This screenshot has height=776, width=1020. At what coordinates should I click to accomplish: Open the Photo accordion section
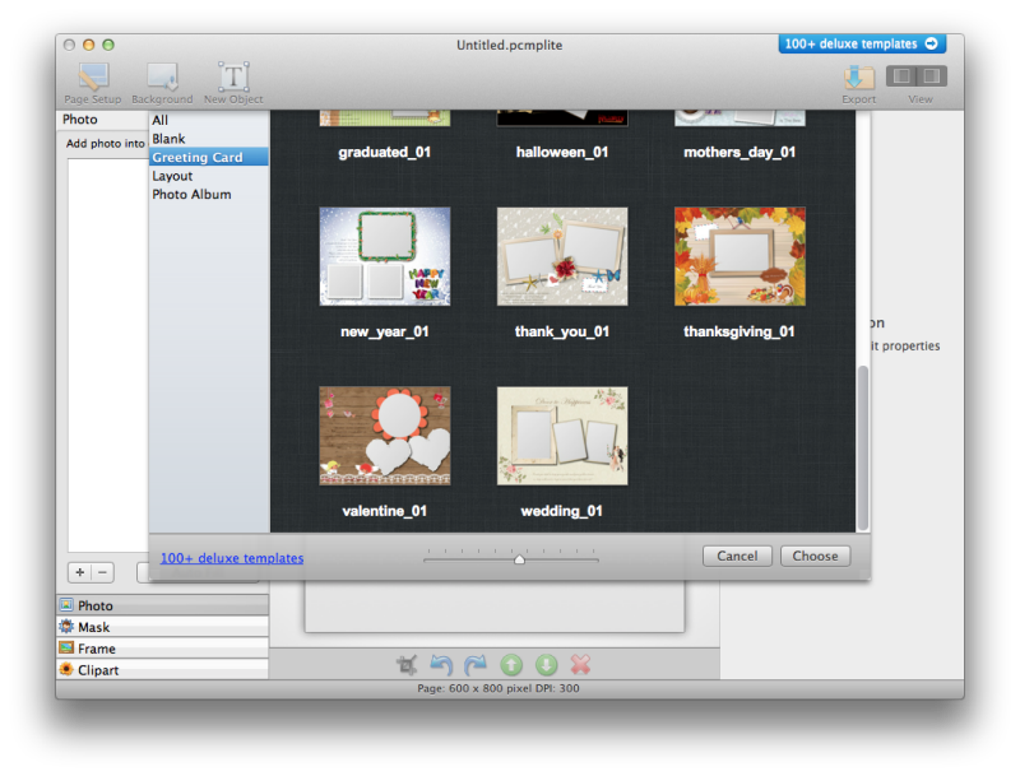163,605
